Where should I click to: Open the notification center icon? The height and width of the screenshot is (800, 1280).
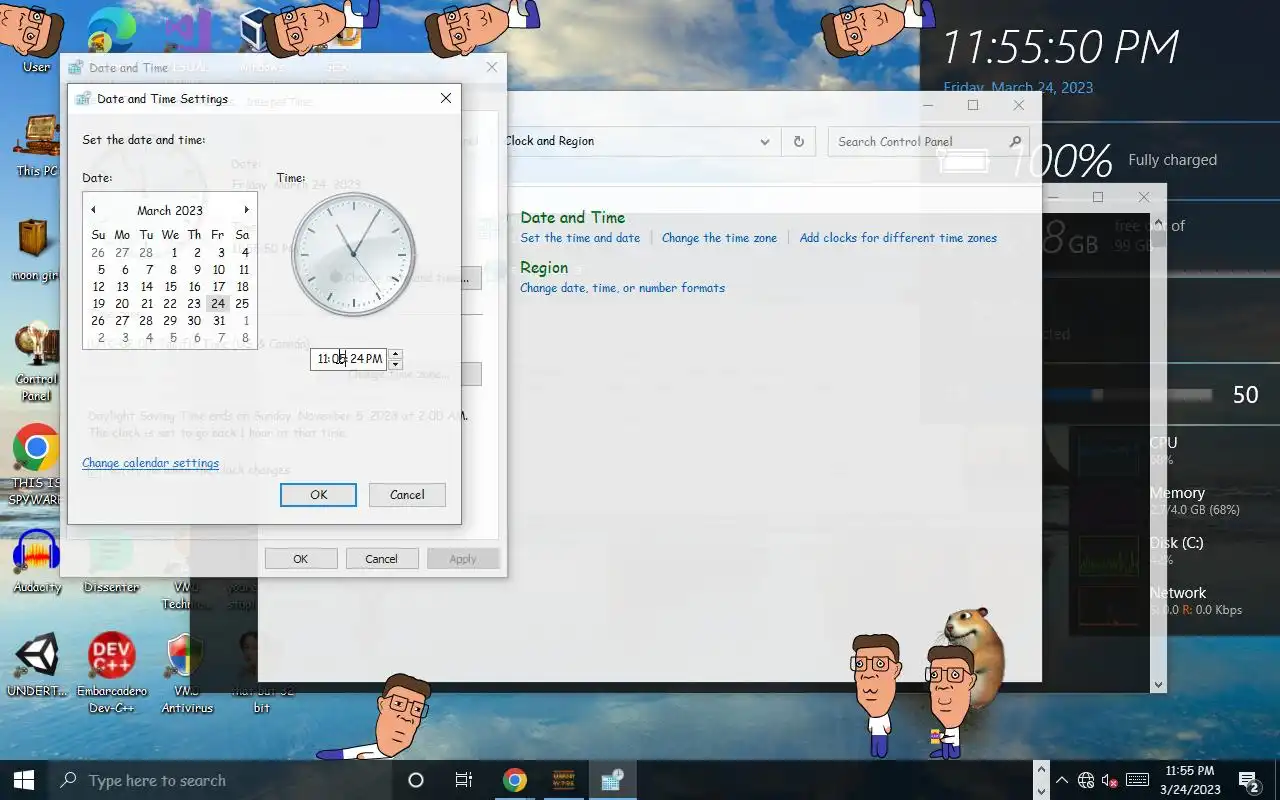pos(1249,780)
